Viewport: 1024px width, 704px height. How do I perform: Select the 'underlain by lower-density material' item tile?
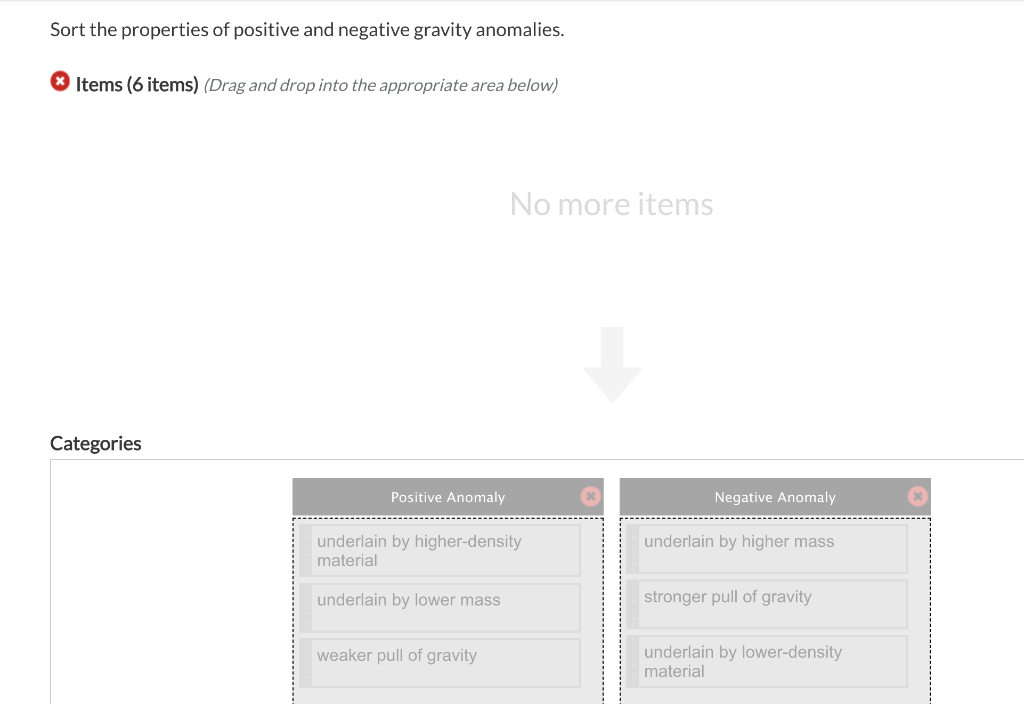coord(770,661)
